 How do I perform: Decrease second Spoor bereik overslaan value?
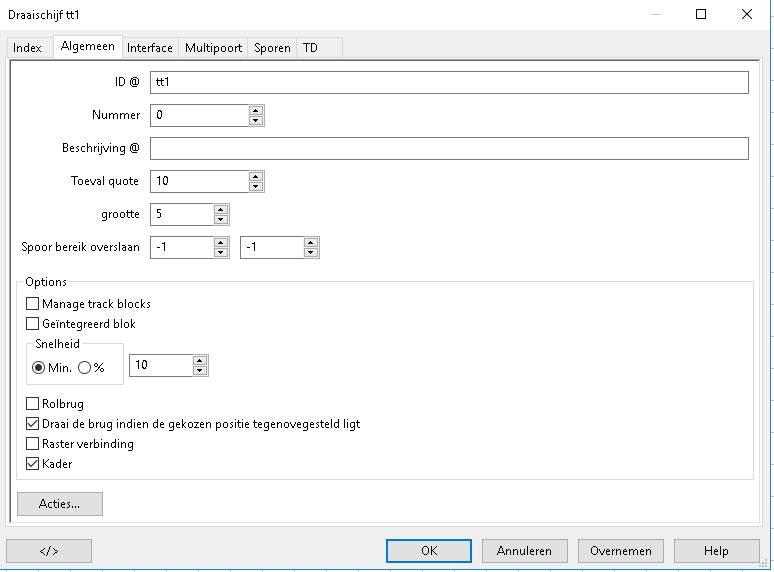(x=311, y=253)
